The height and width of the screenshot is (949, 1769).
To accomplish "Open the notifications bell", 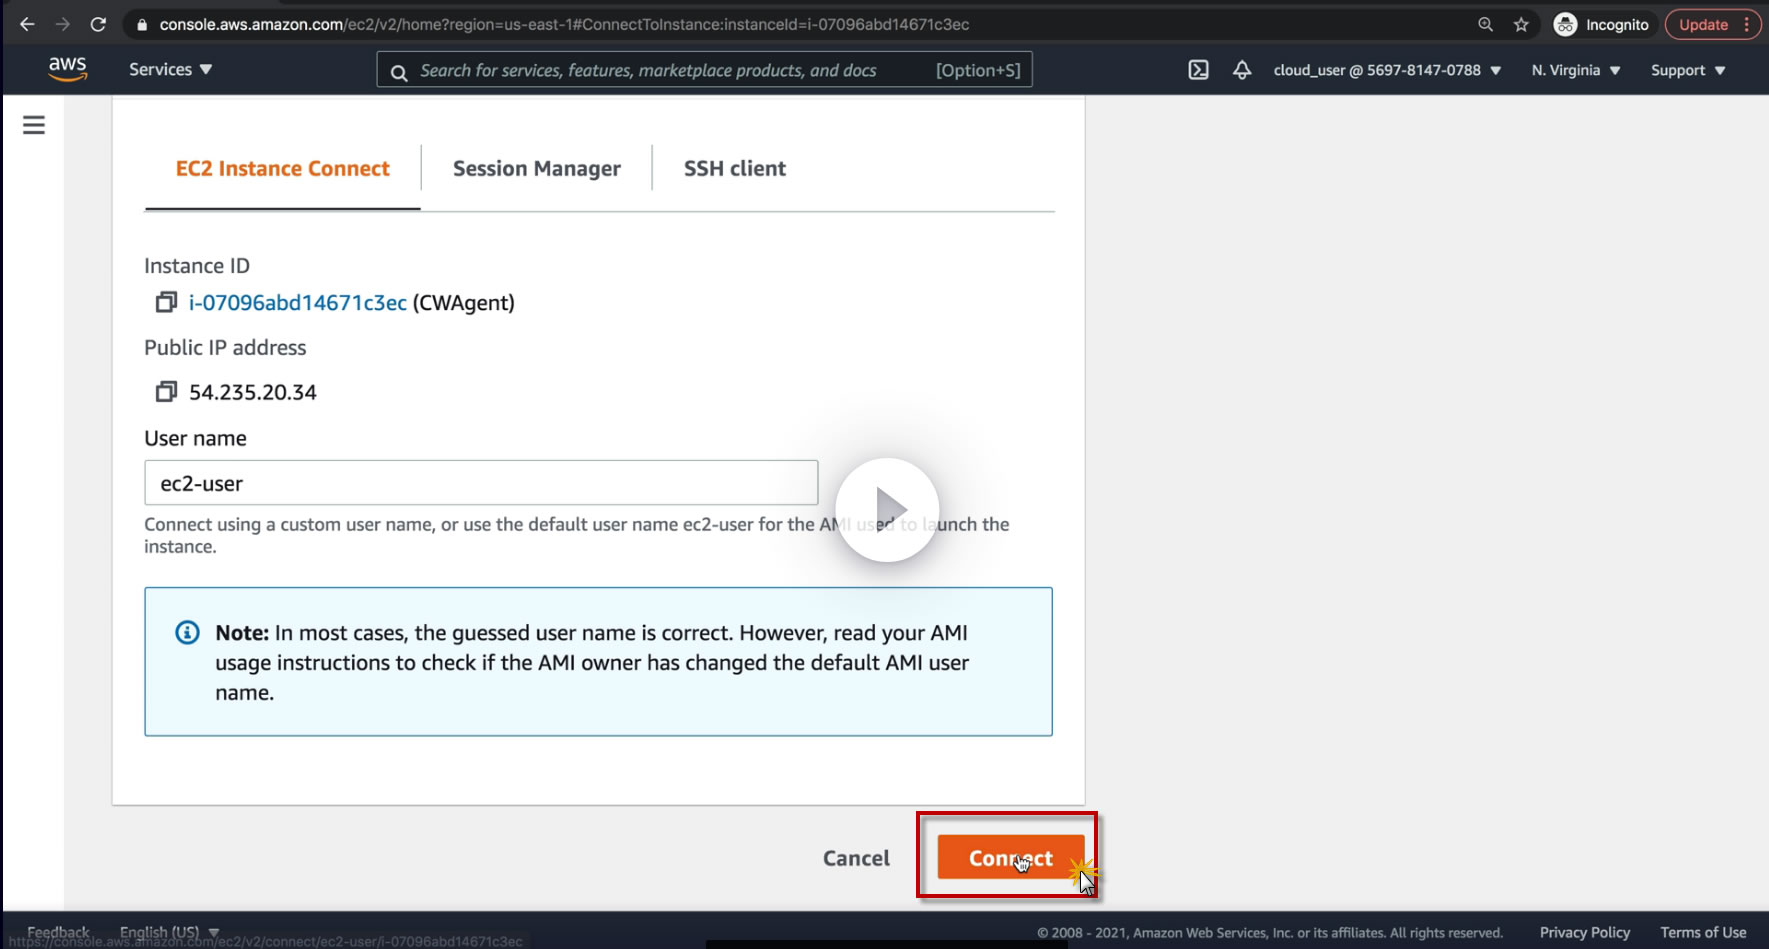I will point(1242,70).
